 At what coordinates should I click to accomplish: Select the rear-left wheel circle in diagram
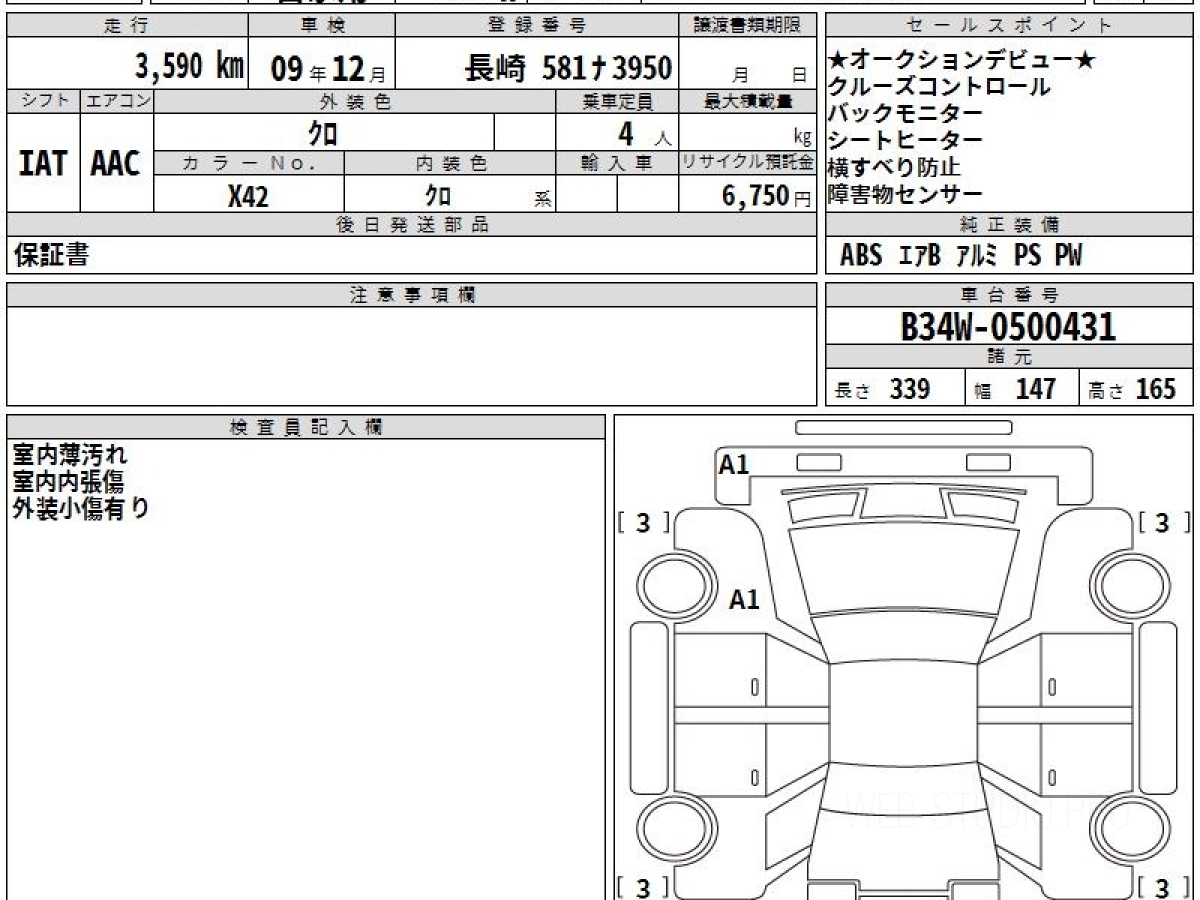point(673,830)
